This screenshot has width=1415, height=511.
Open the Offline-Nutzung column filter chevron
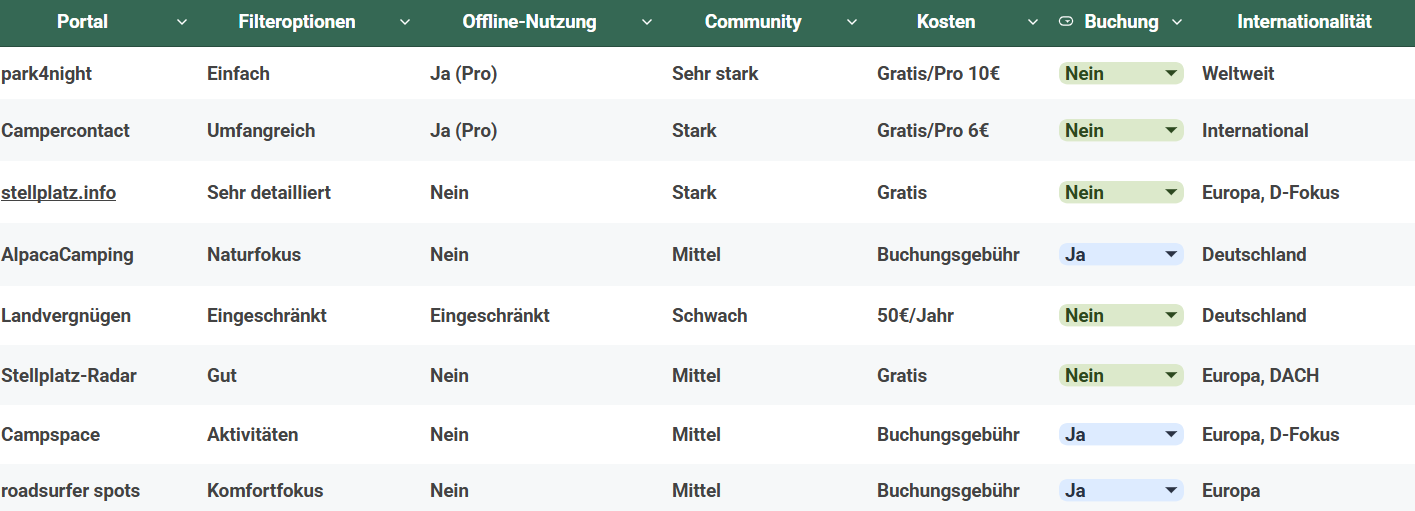point(647,22)
